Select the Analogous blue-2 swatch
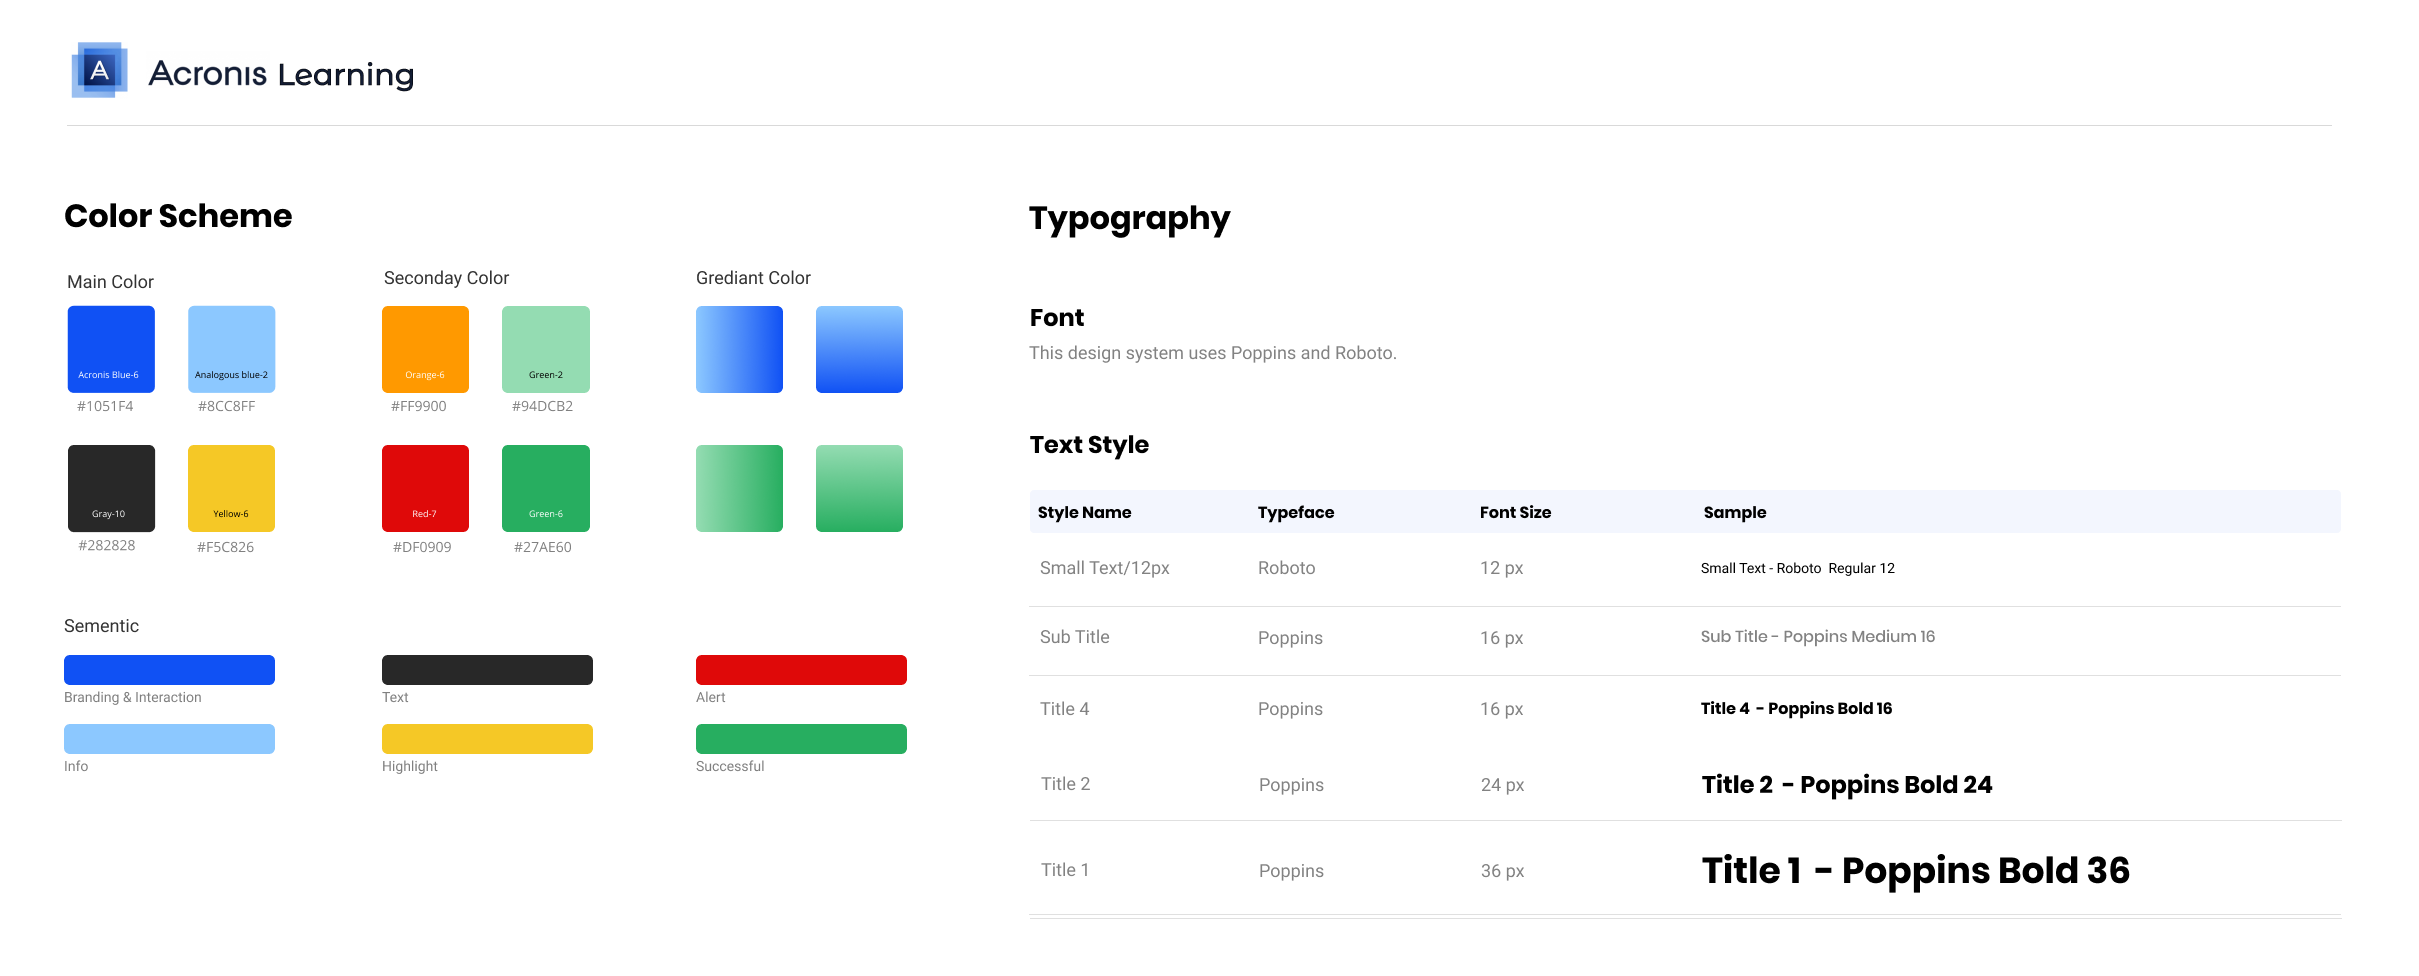2419x976 pixels. coord(231,349)
